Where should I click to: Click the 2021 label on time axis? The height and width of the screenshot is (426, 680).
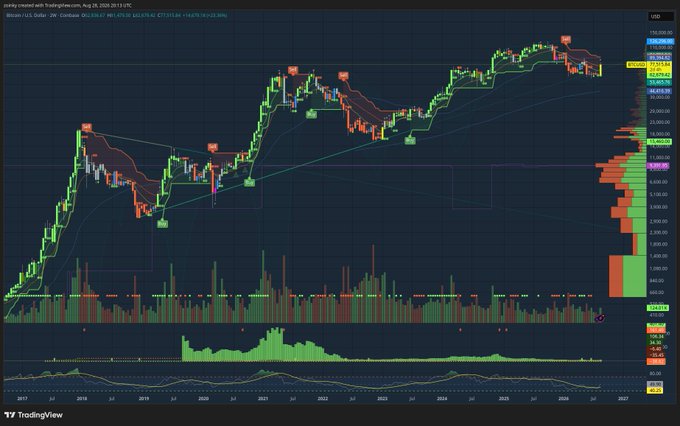click(263, 398)
